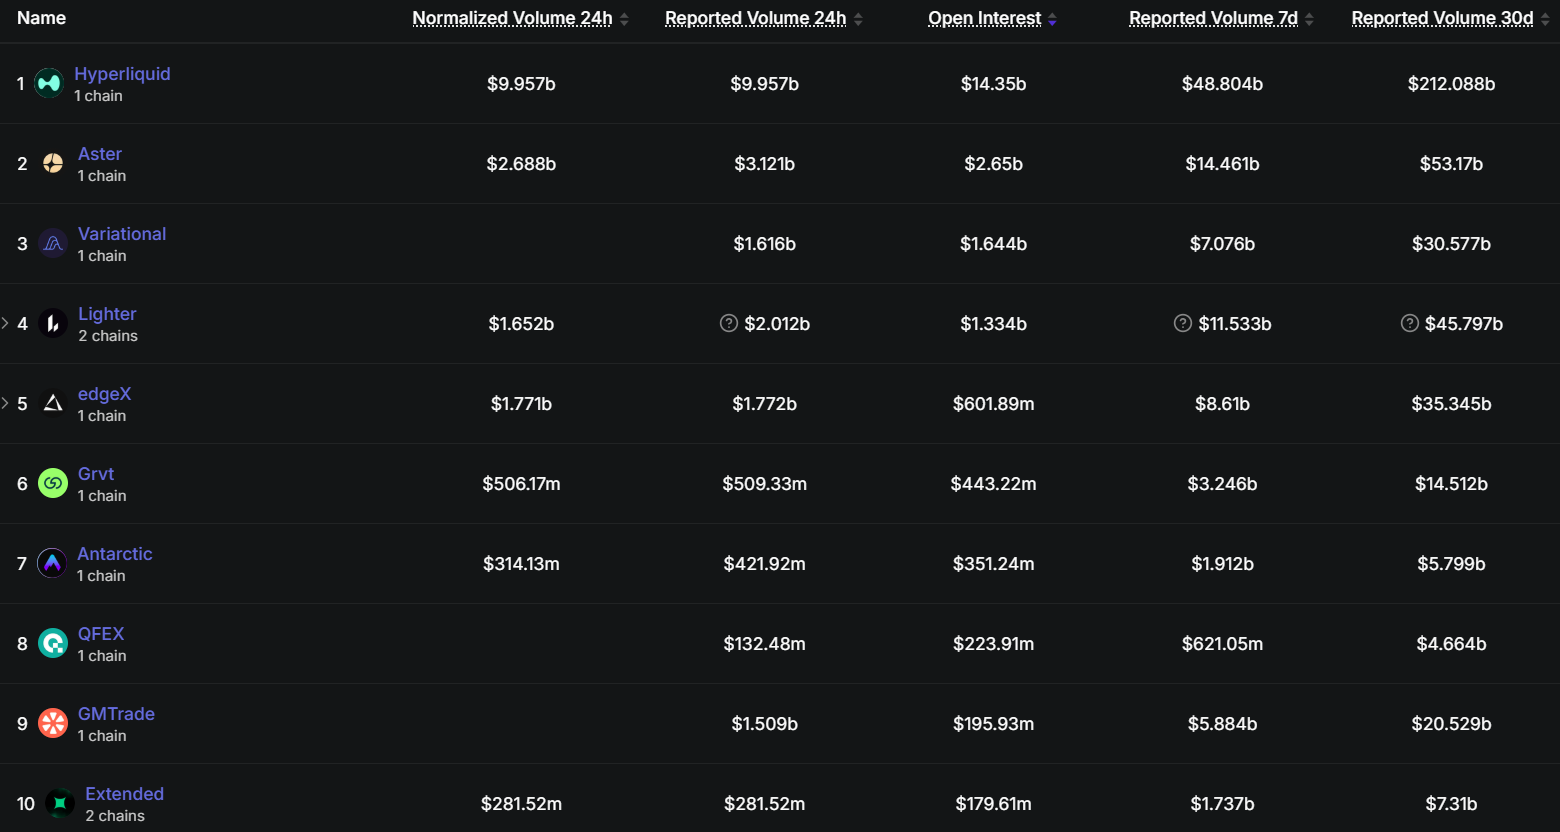
Task: Click the Grvt green logo icon
Action: click(x=53, y=483)
